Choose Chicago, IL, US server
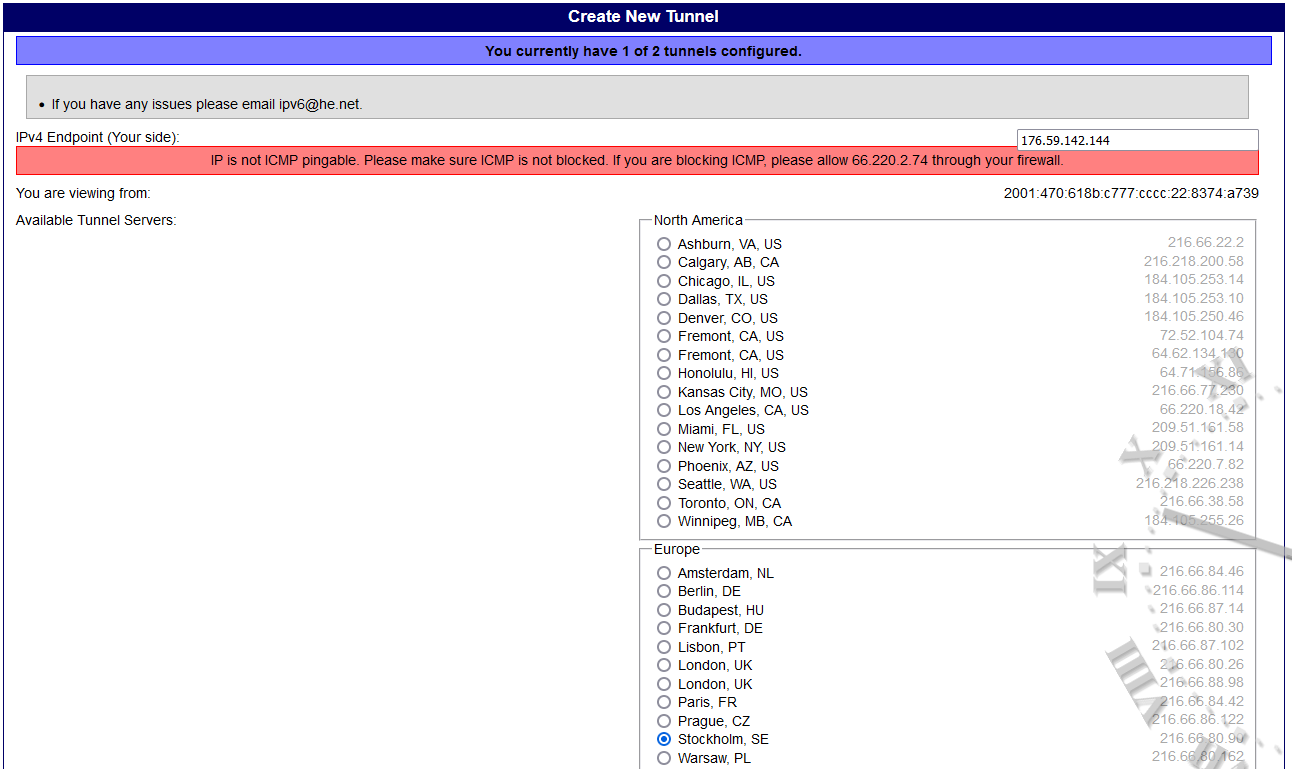Screen dimensions: 1292x769 (x=664, y=281)
